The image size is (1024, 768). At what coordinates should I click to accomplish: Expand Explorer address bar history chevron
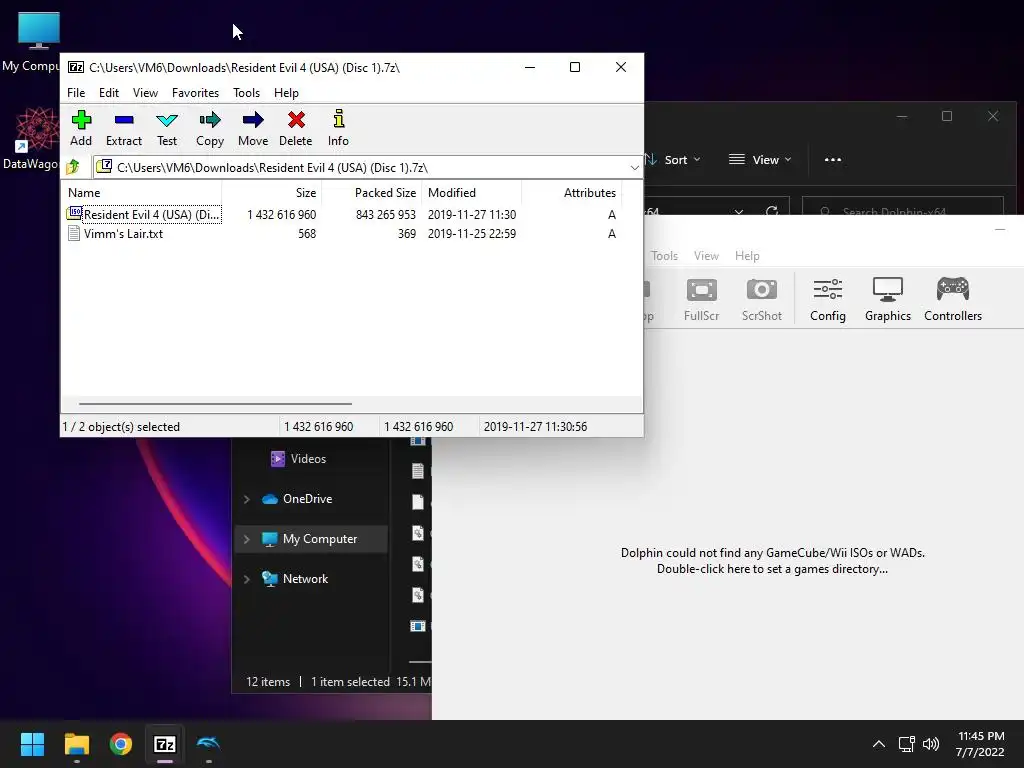click(739, 210)
